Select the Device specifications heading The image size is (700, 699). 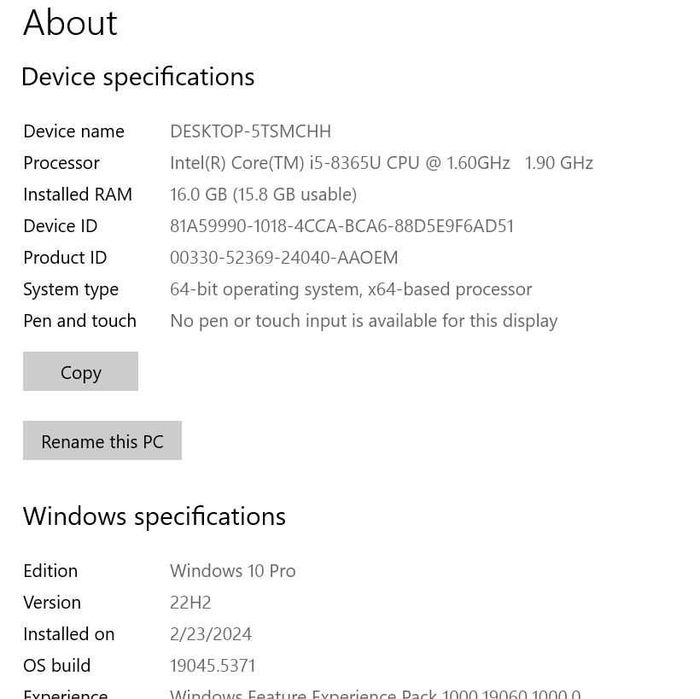(138, 77)
